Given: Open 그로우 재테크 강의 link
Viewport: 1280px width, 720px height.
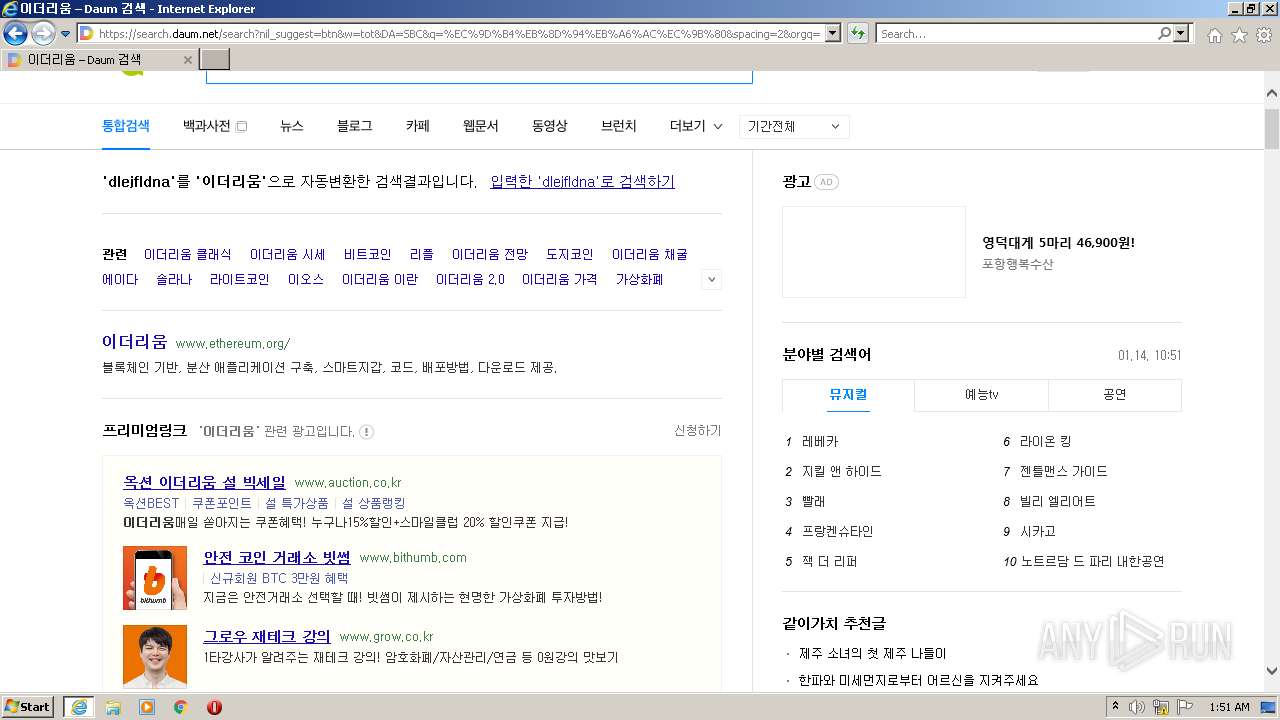Looking at the screenshot, I should pyautogui.click(x=267, y=636).
